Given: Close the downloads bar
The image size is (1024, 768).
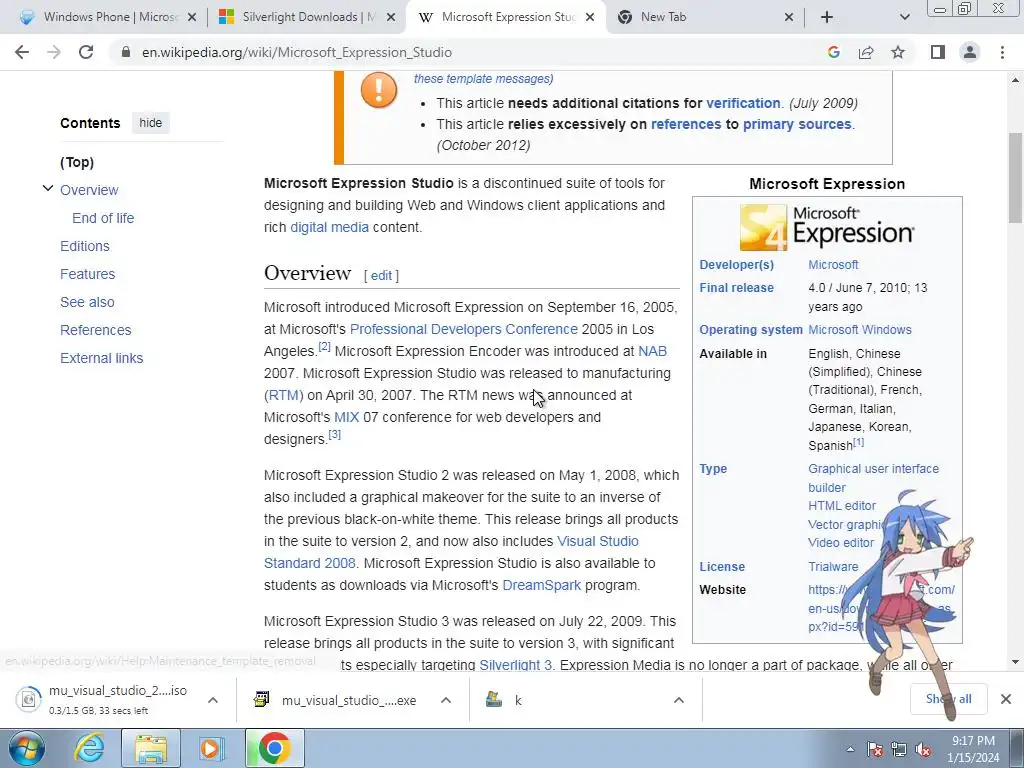Looking at the screenshot, I should (1006, 699).
